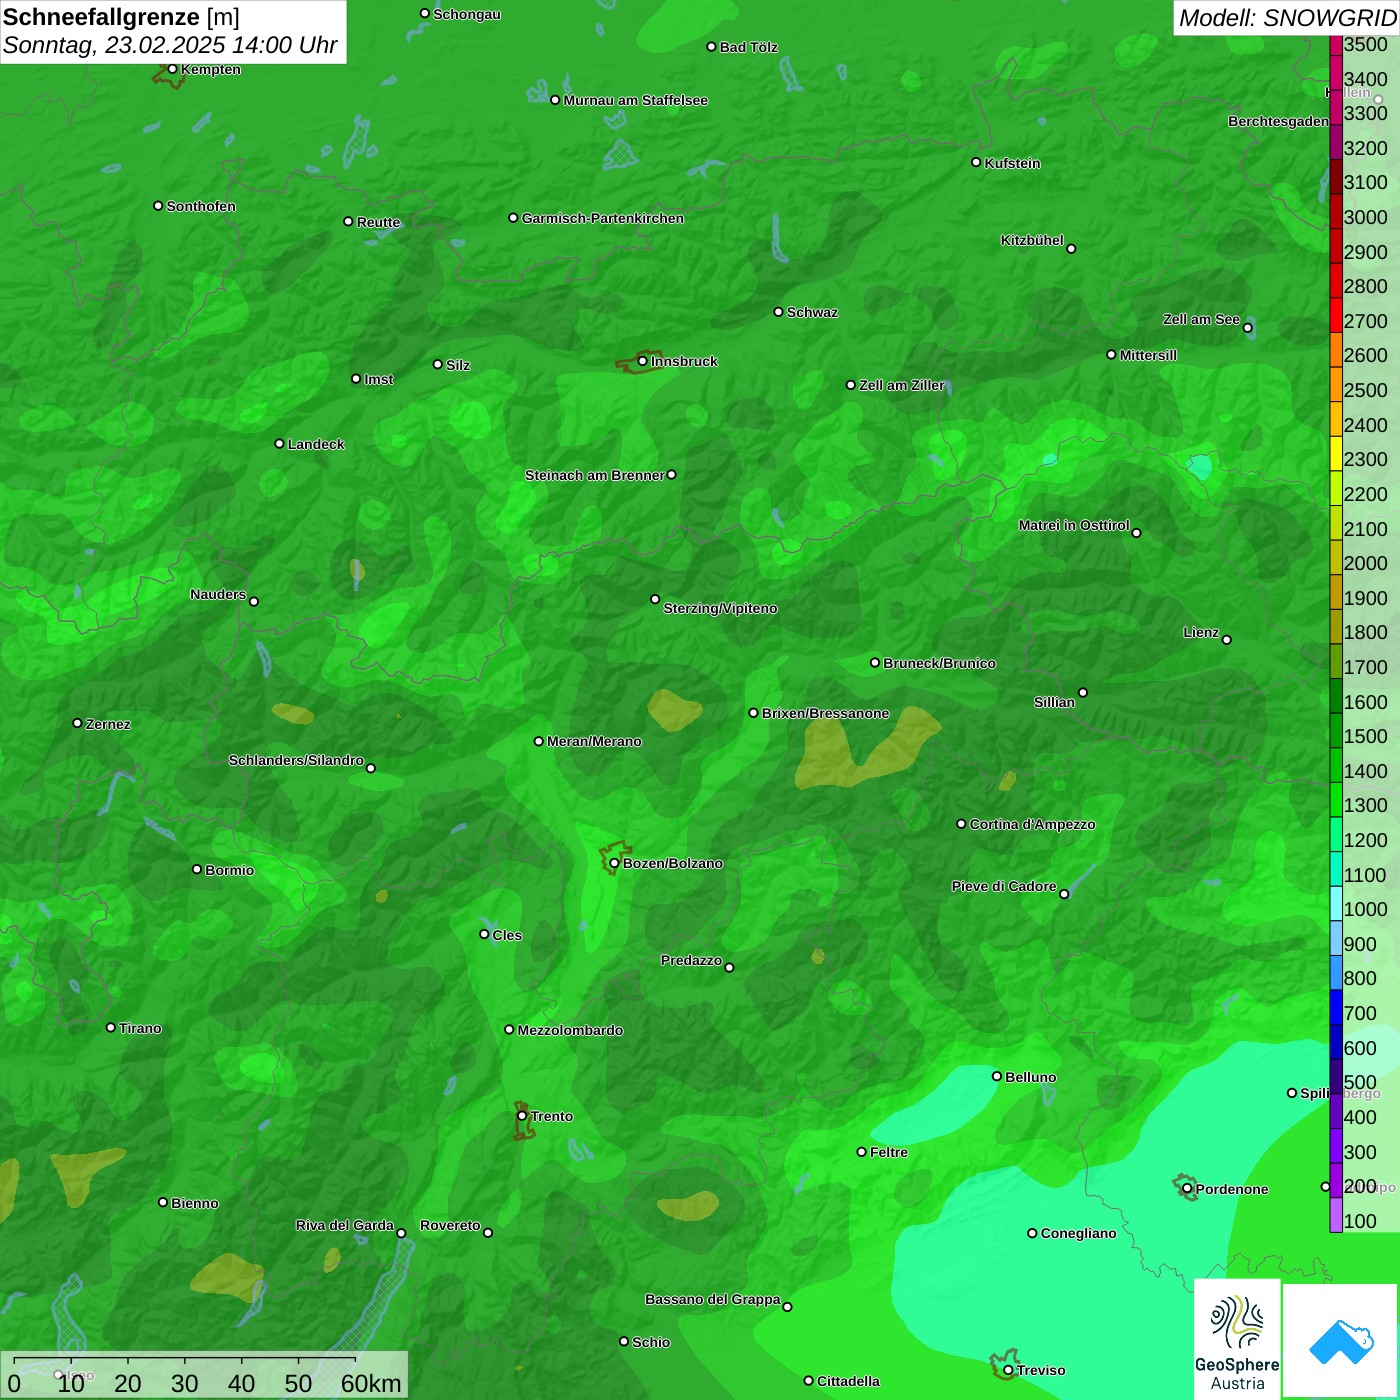Click the Lienz location dot
Screen dimensions: 1400x1400
click(1227, 640)
